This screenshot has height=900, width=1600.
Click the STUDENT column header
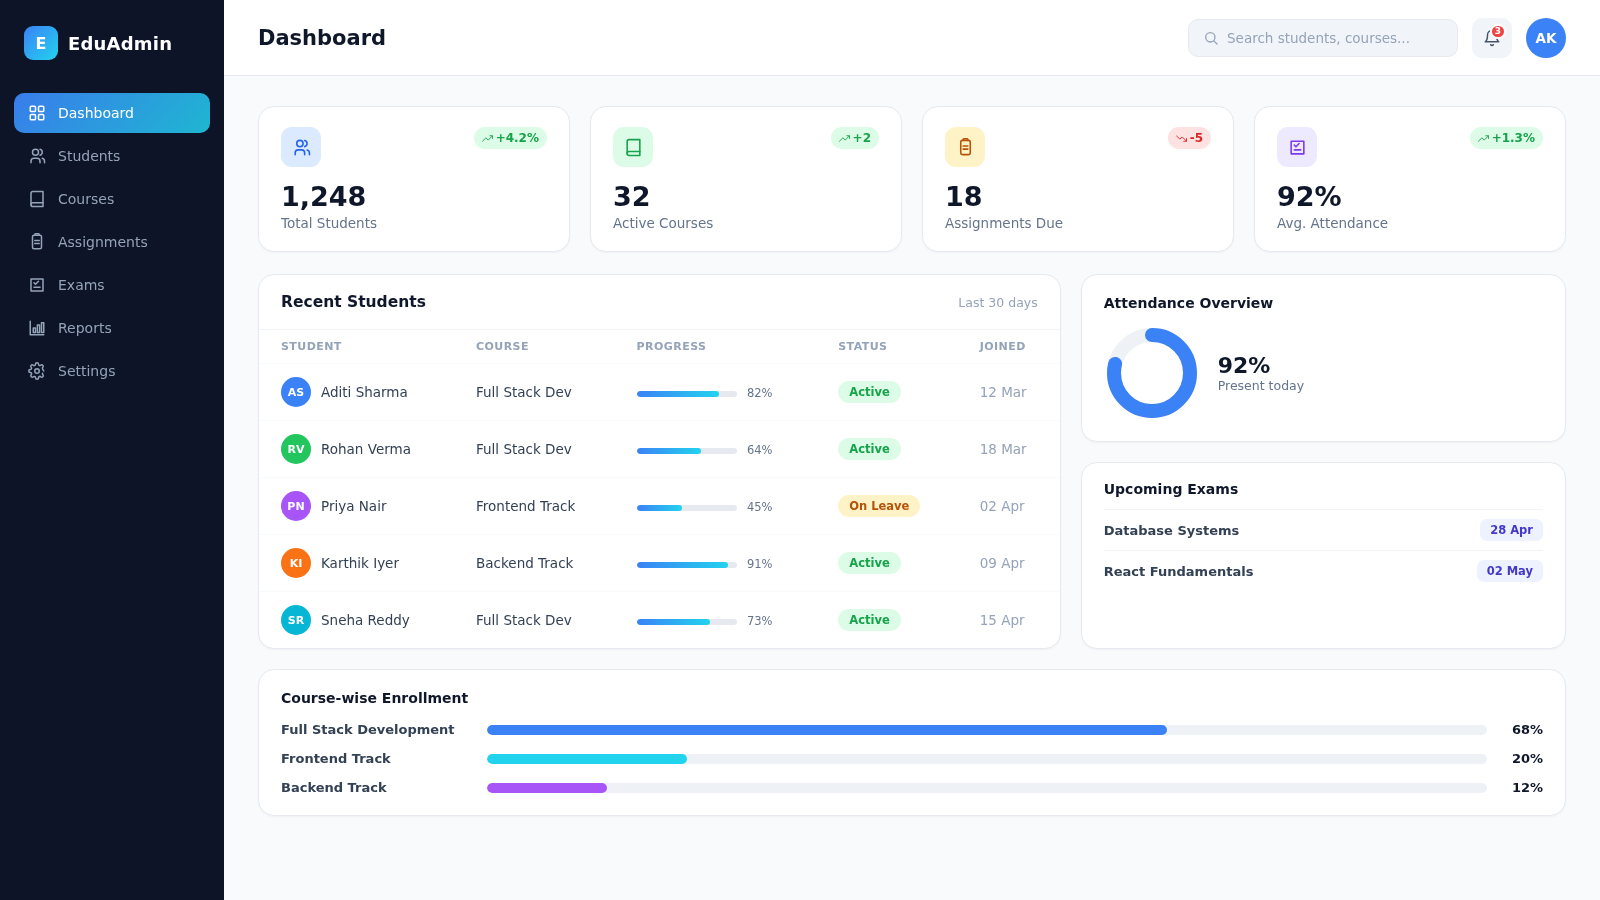pos(311,346)
